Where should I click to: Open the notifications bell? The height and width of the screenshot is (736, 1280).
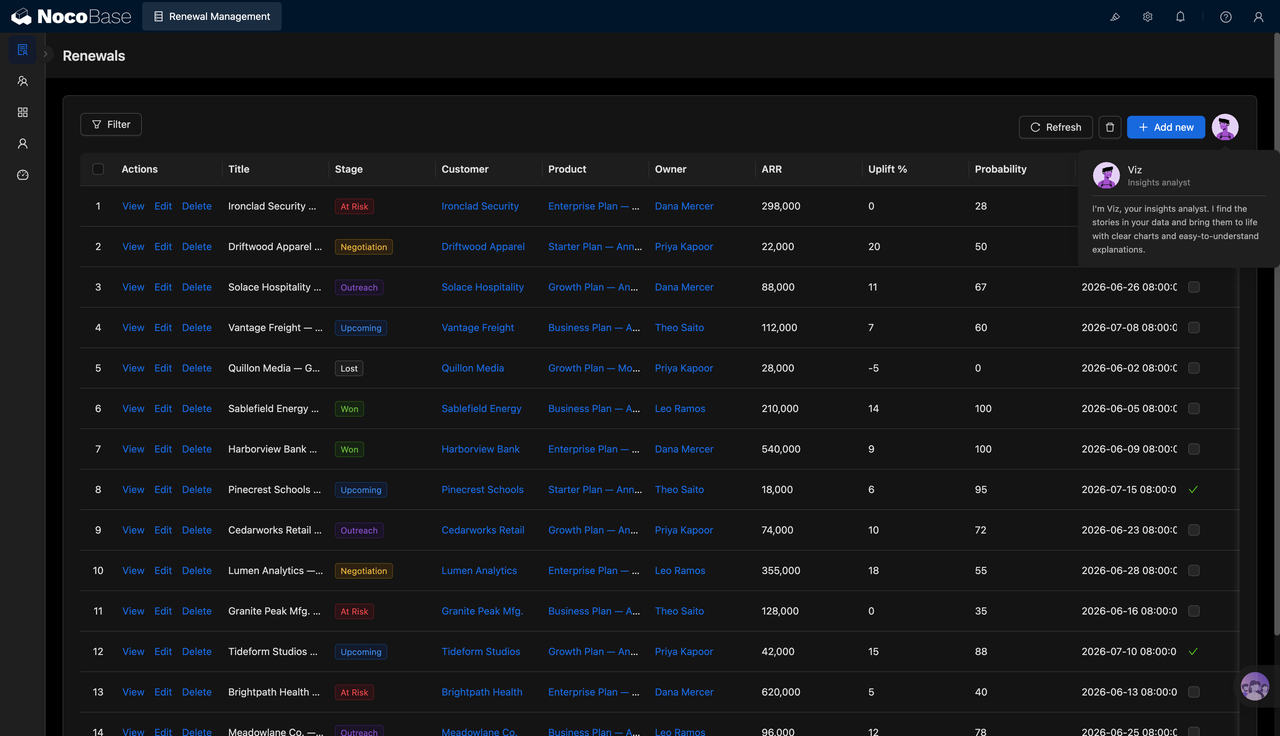(1180, 17)
